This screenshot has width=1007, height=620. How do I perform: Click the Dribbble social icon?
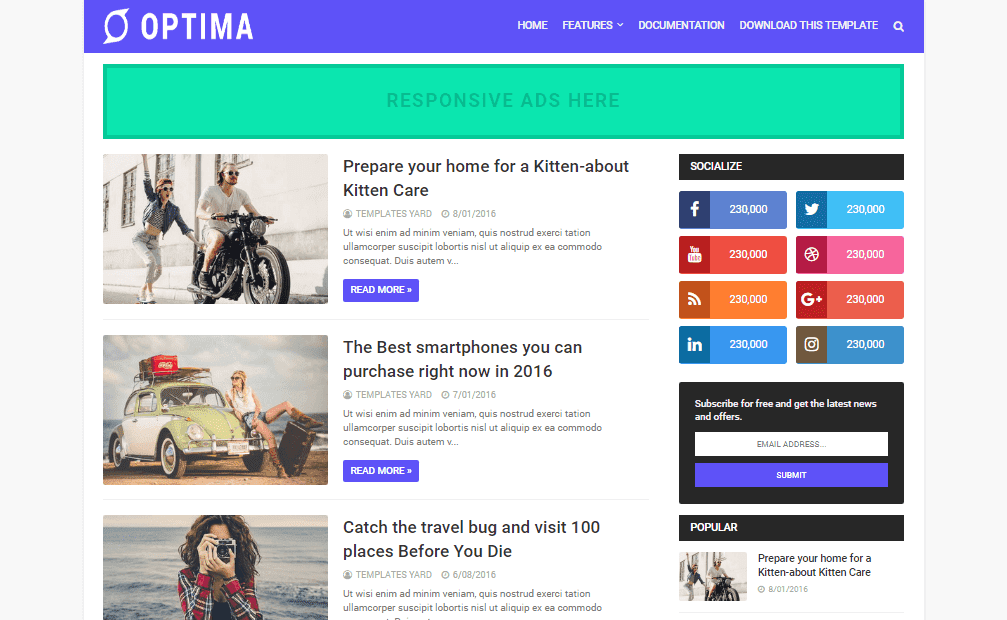[x=812, y=254]
